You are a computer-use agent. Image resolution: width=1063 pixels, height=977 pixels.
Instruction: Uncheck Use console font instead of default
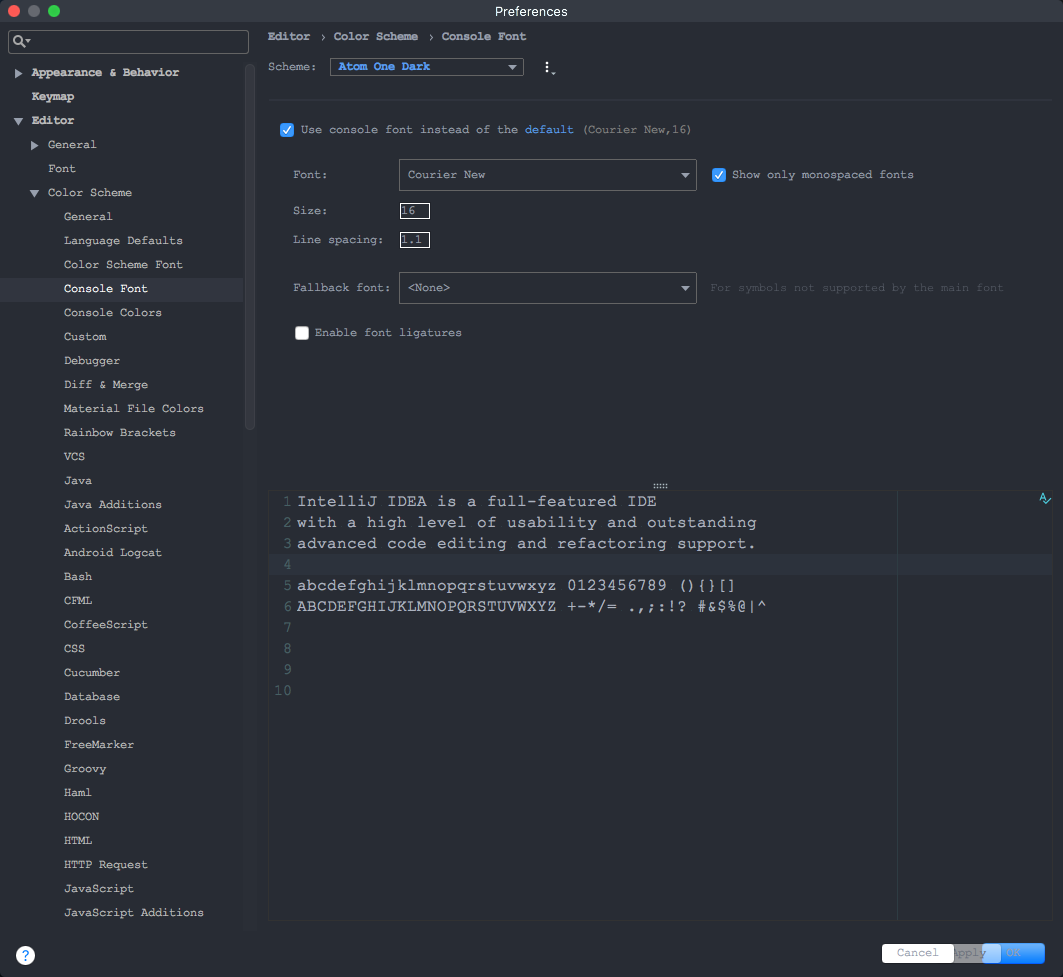(287, 130)
